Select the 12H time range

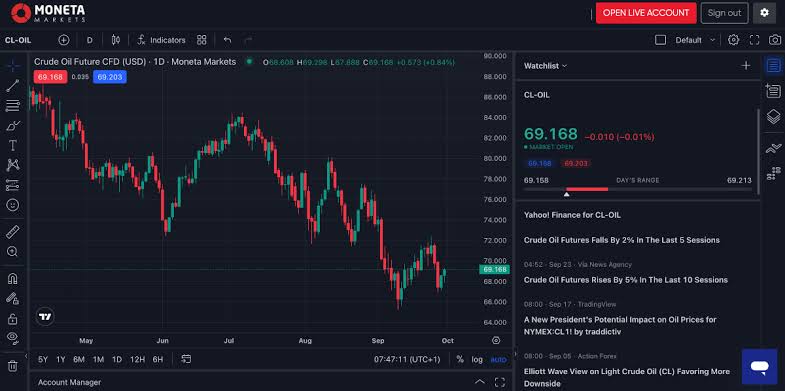coord(137,359)
